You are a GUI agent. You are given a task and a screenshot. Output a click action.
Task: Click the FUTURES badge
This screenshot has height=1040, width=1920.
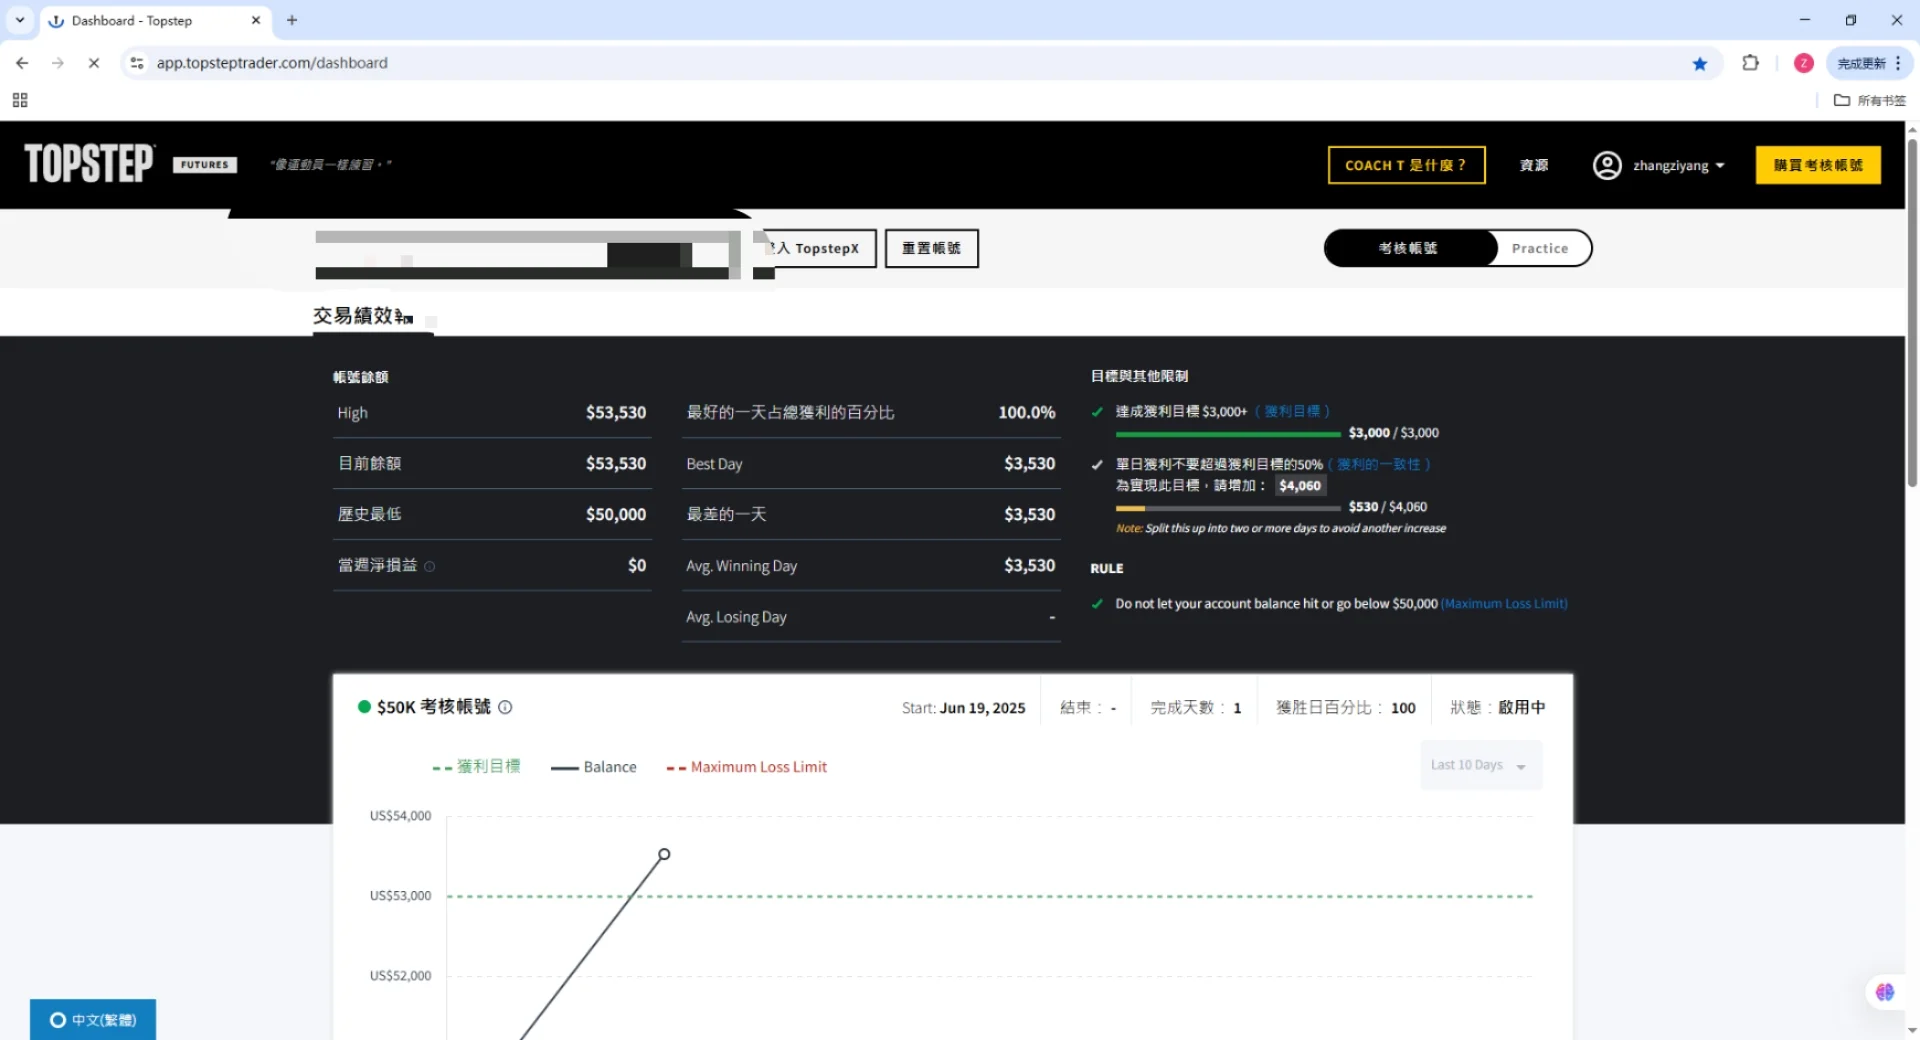[205, 165]
